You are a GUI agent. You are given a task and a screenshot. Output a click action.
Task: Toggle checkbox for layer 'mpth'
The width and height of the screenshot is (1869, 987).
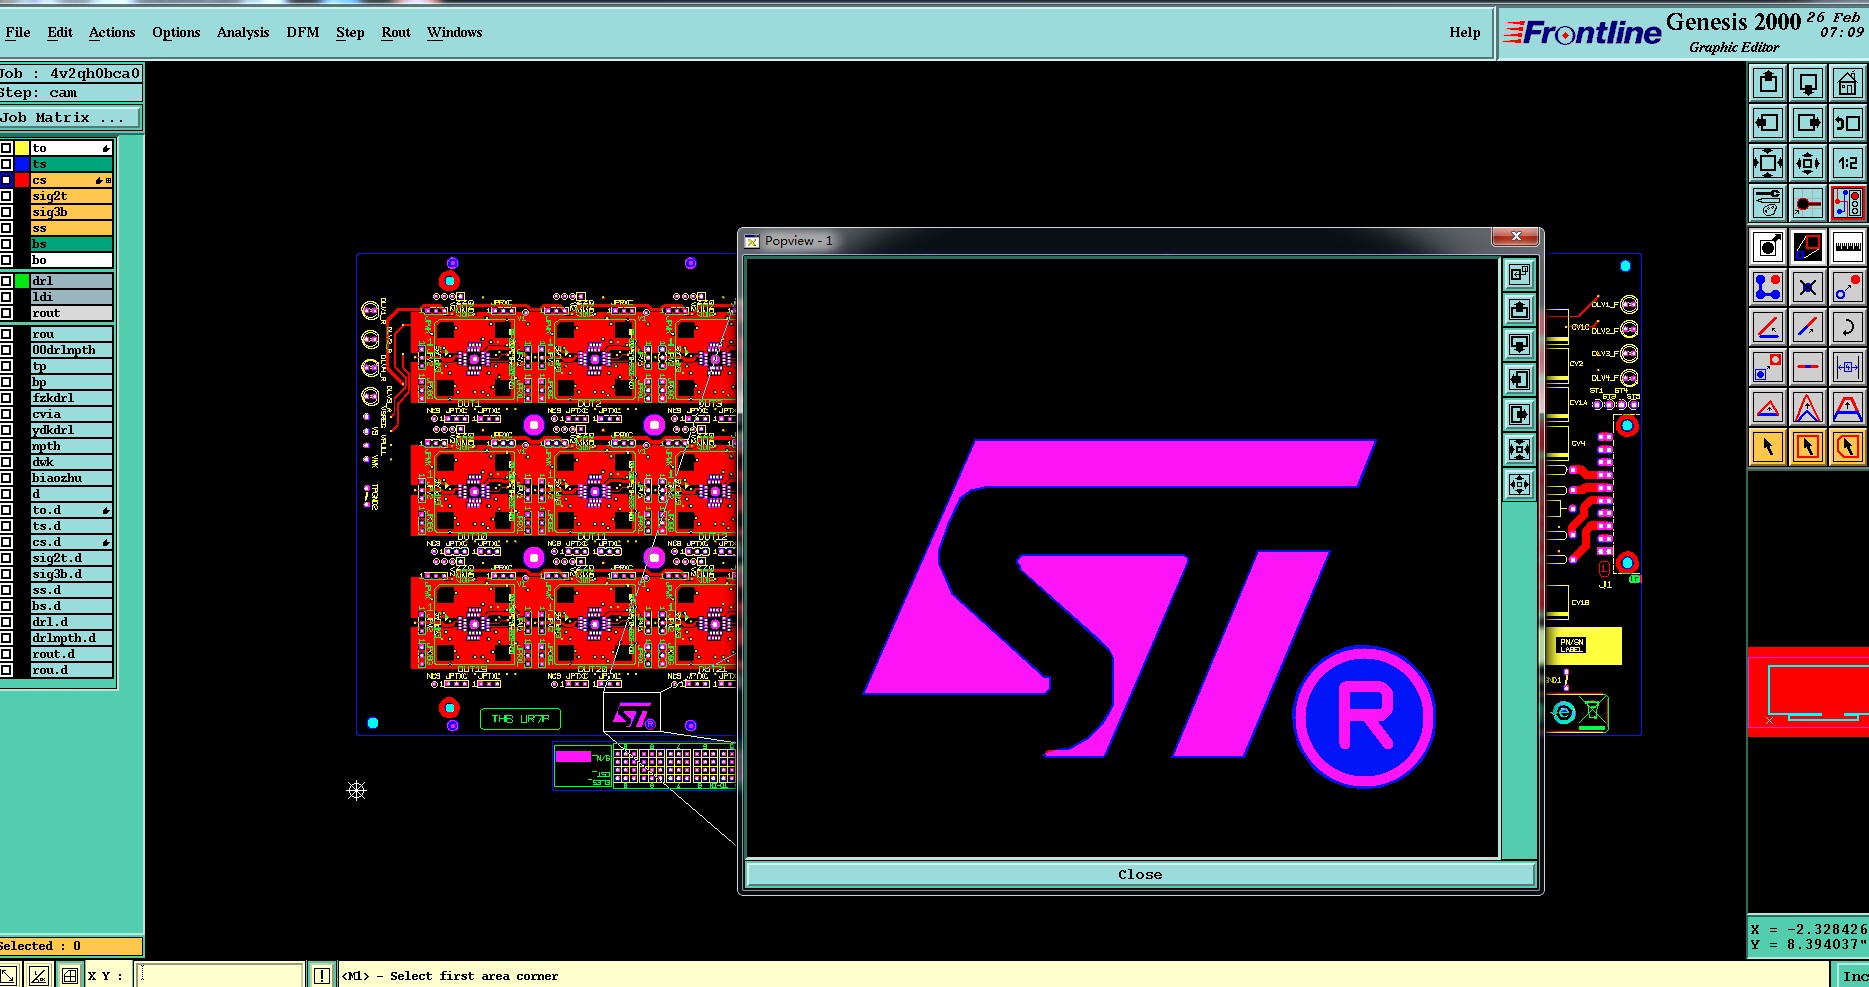tap(6, 446)
